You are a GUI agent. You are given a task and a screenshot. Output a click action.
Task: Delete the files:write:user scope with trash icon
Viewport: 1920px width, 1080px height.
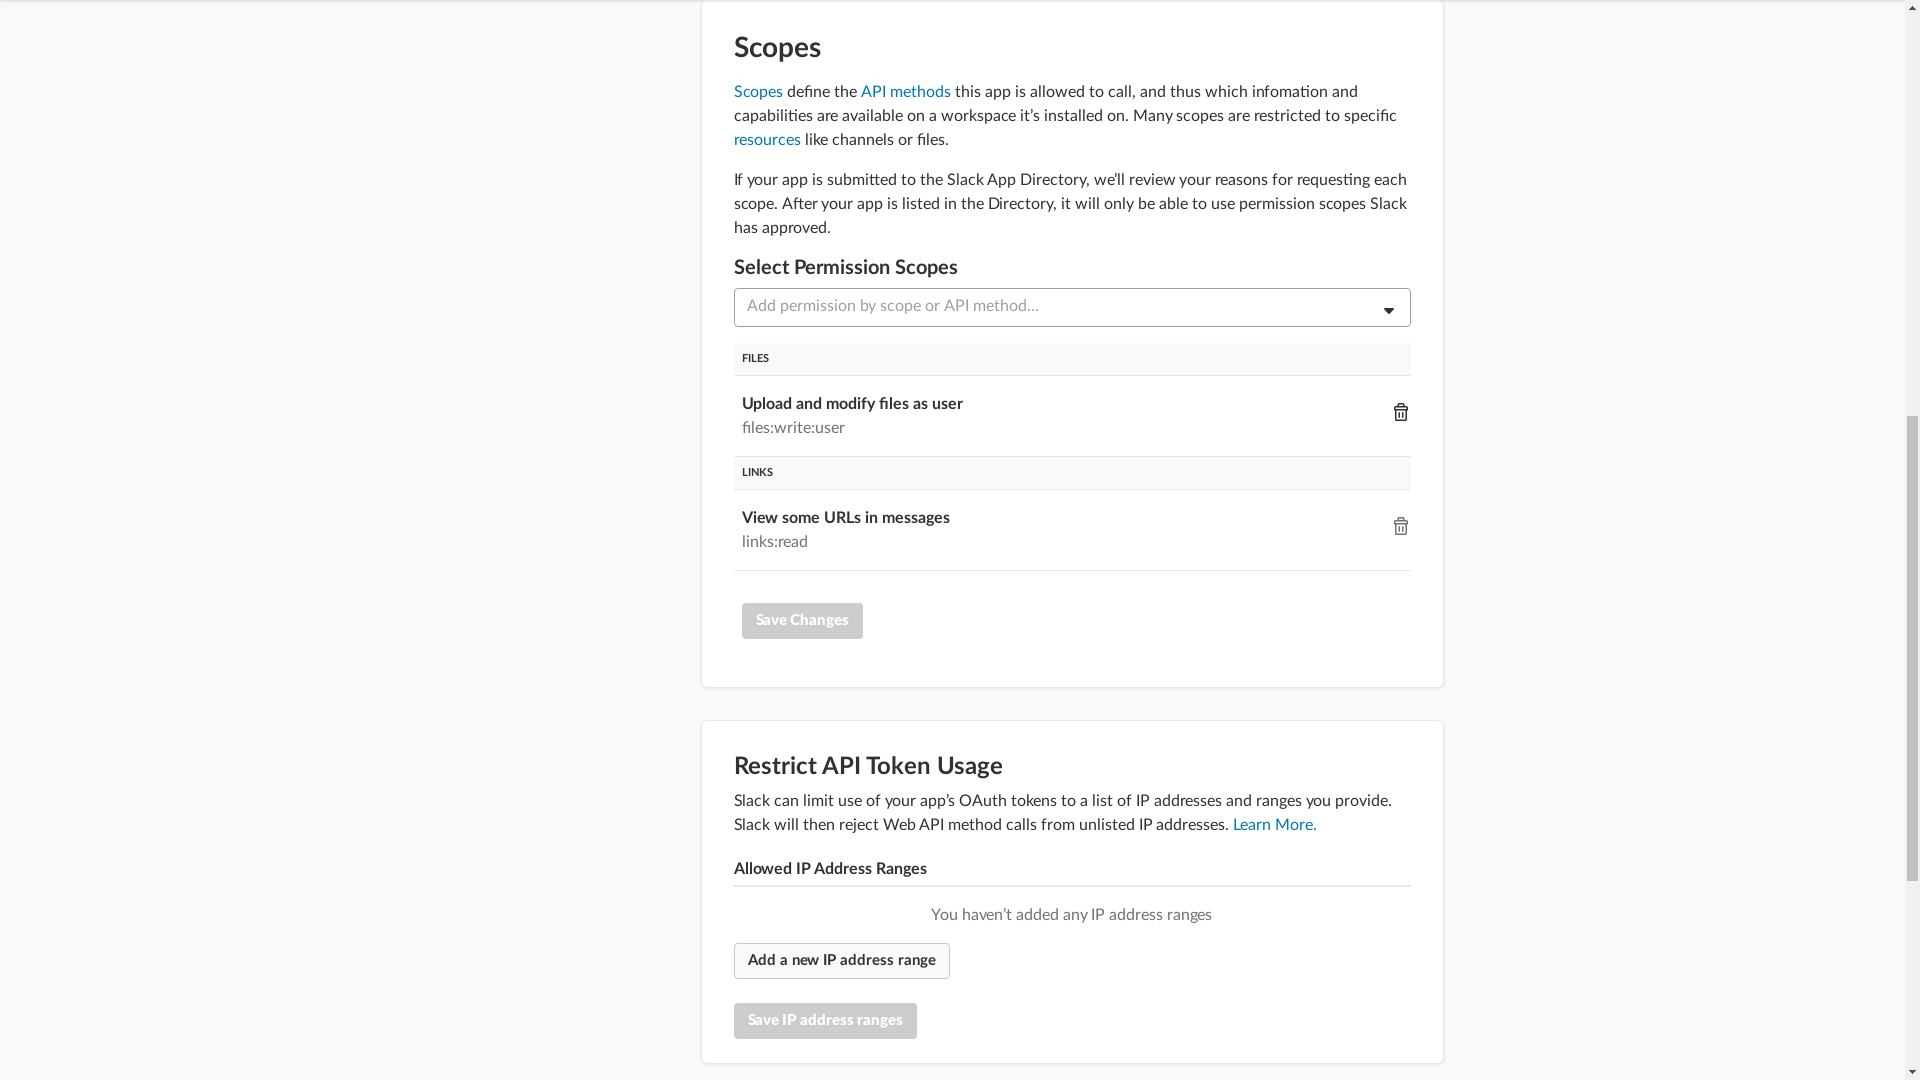pyautogui.click(x=1400, y=412)
